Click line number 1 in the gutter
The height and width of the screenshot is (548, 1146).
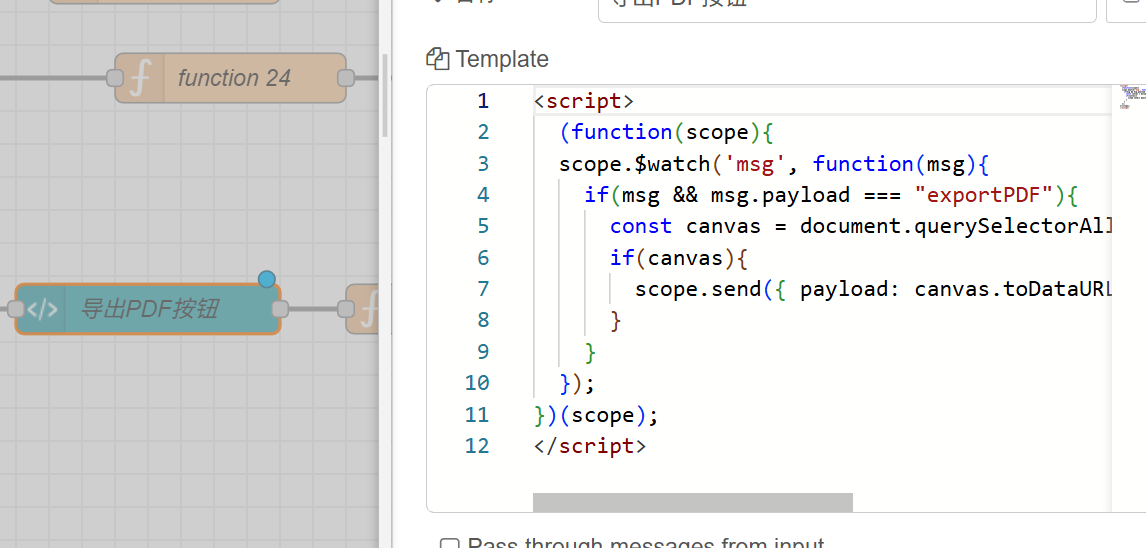(482, 101)
